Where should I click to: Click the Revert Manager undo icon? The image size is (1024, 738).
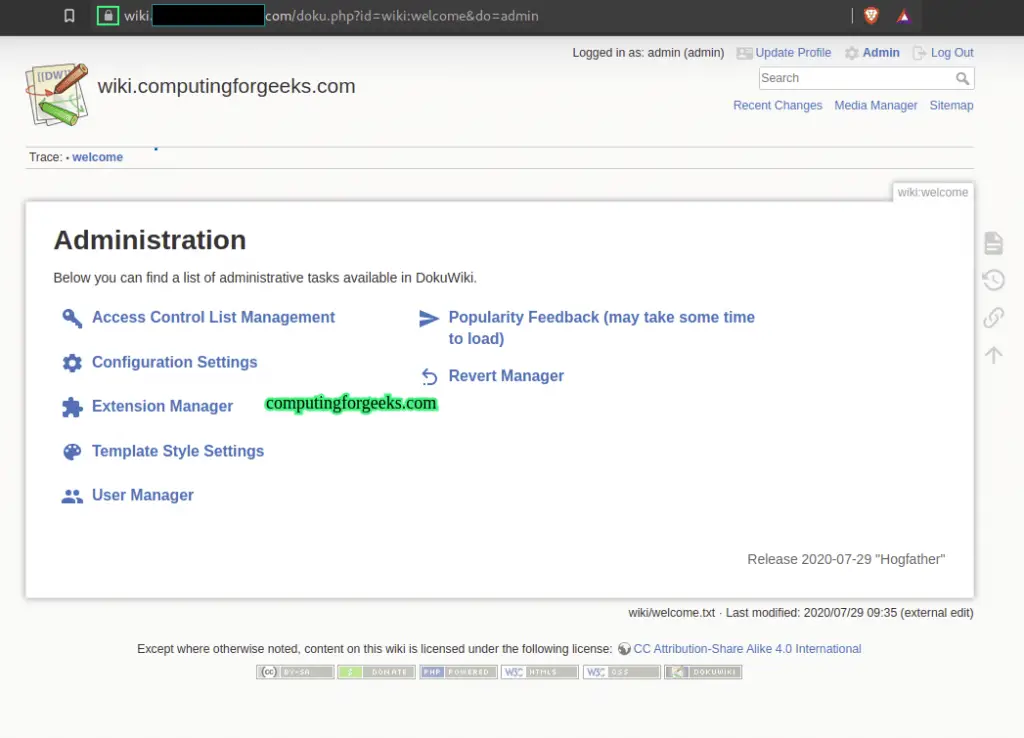(429, 377)
